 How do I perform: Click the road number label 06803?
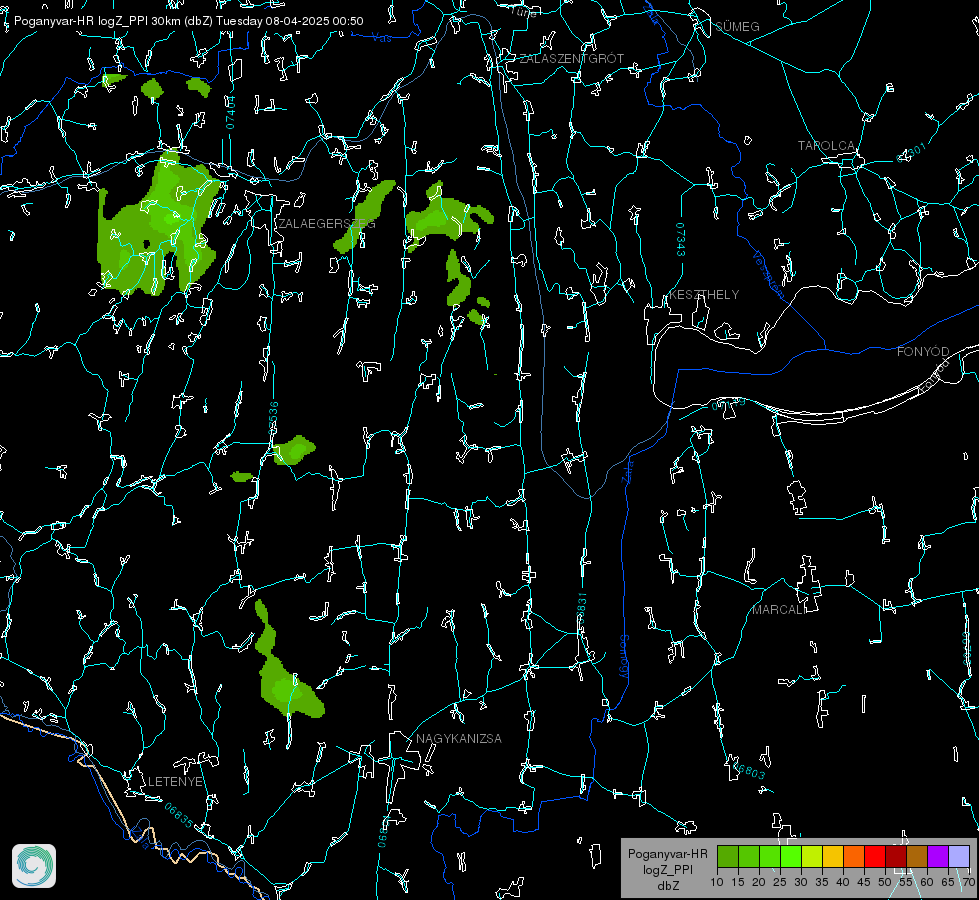pyautogui.click(x=748, y=770)
